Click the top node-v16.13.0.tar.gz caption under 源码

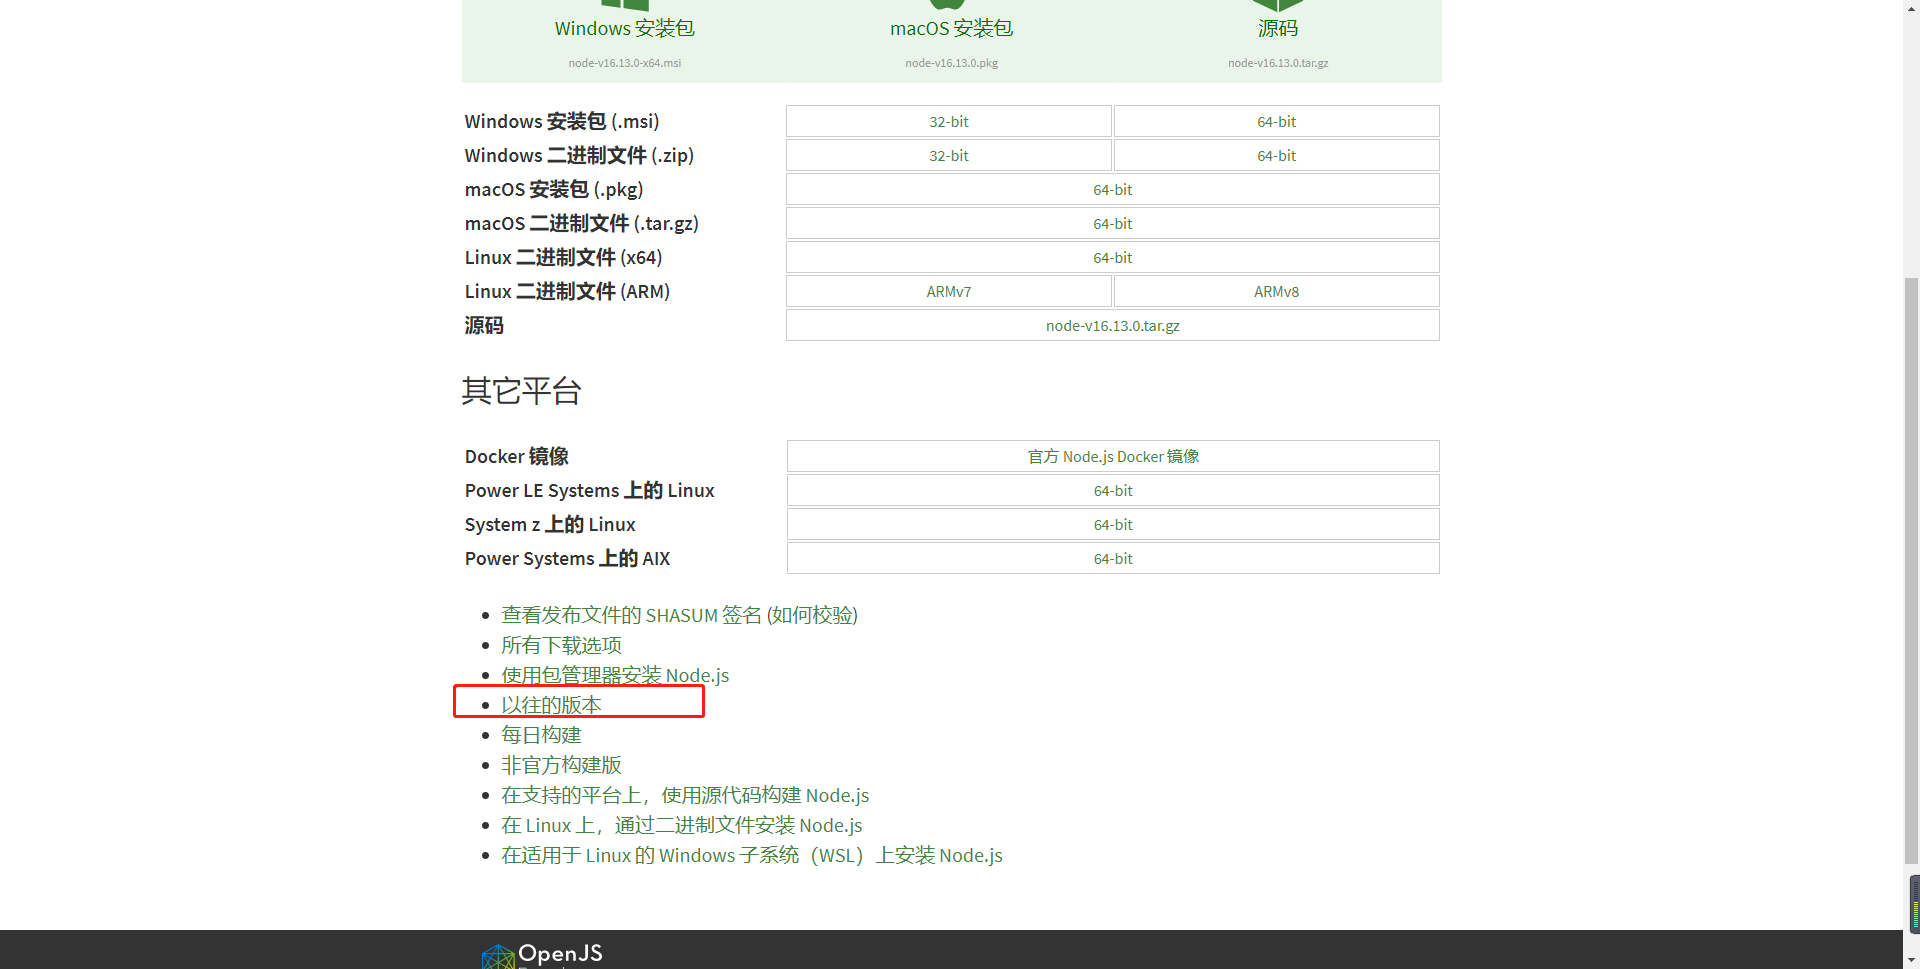coord(1278,63)
